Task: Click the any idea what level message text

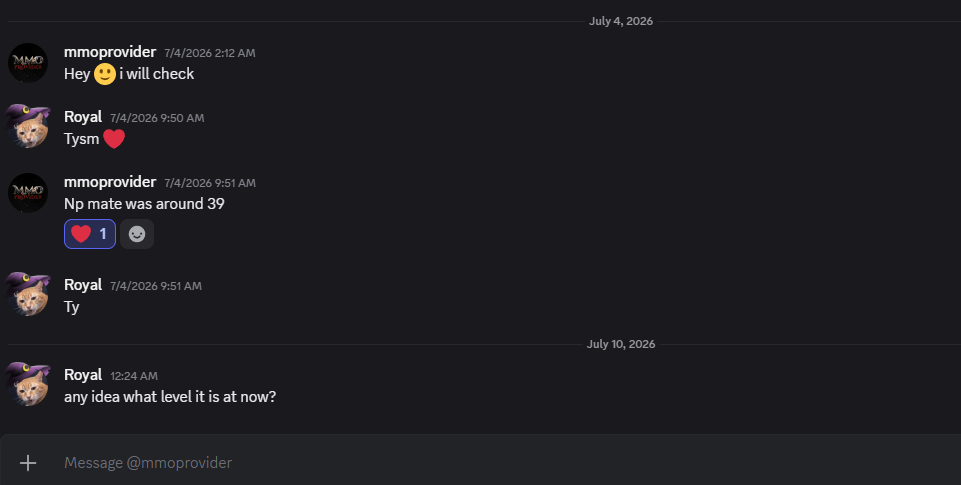Action: point(170,397)
